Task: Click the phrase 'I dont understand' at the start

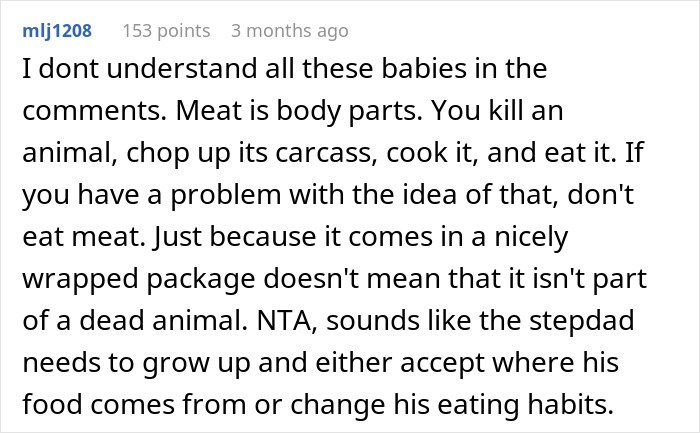Action: point(111,68)
